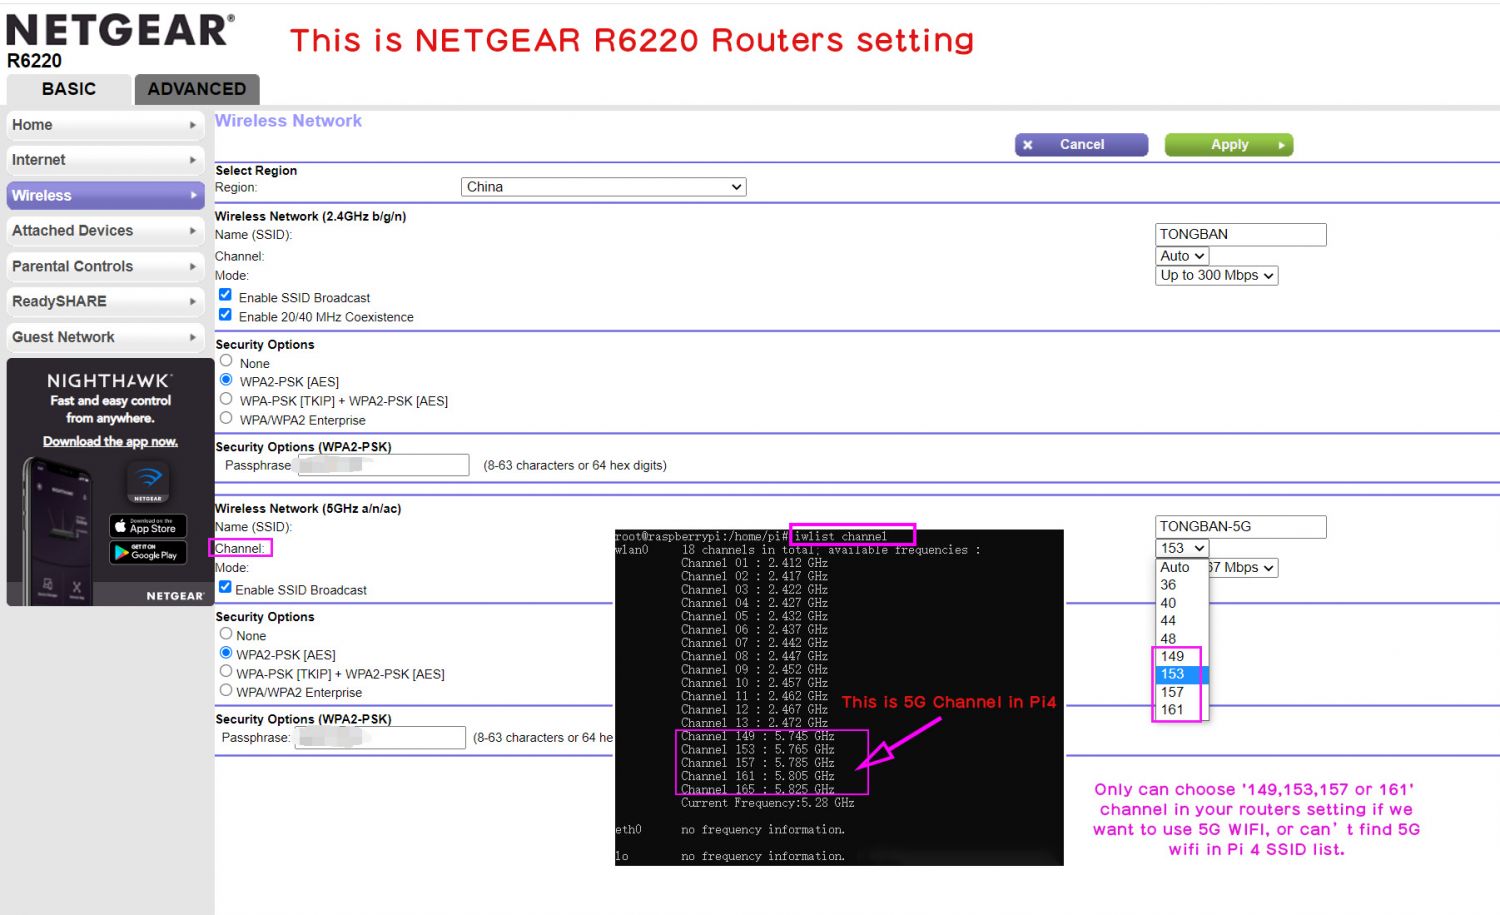This screenshot has width=1500, height=915.
Task: Select None security for 2.4GHz network
Action: click(226, 361)
